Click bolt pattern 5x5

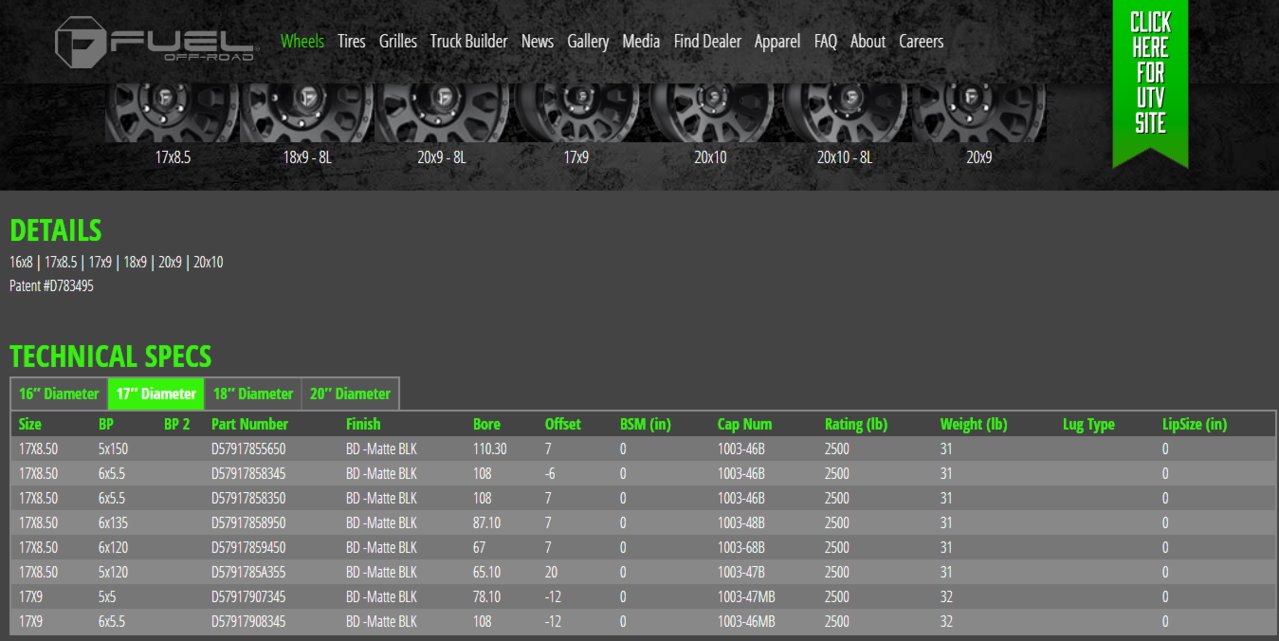(x=108, y=597)
